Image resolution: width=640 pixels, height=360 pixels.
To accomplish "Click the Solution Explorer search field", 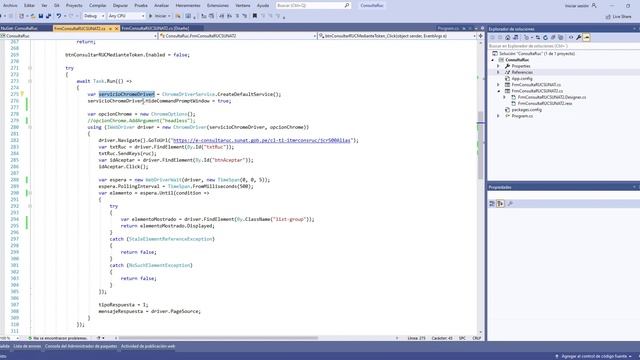I will pyautogui.click(x=563, y=46).
